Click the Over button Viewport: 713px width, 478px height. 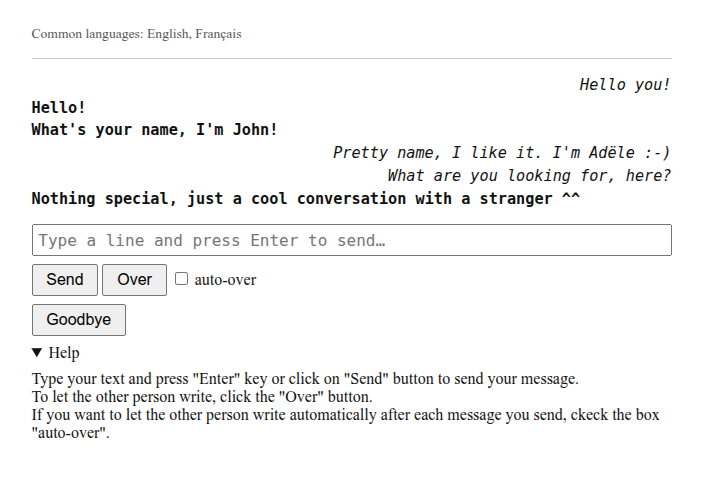134,280
